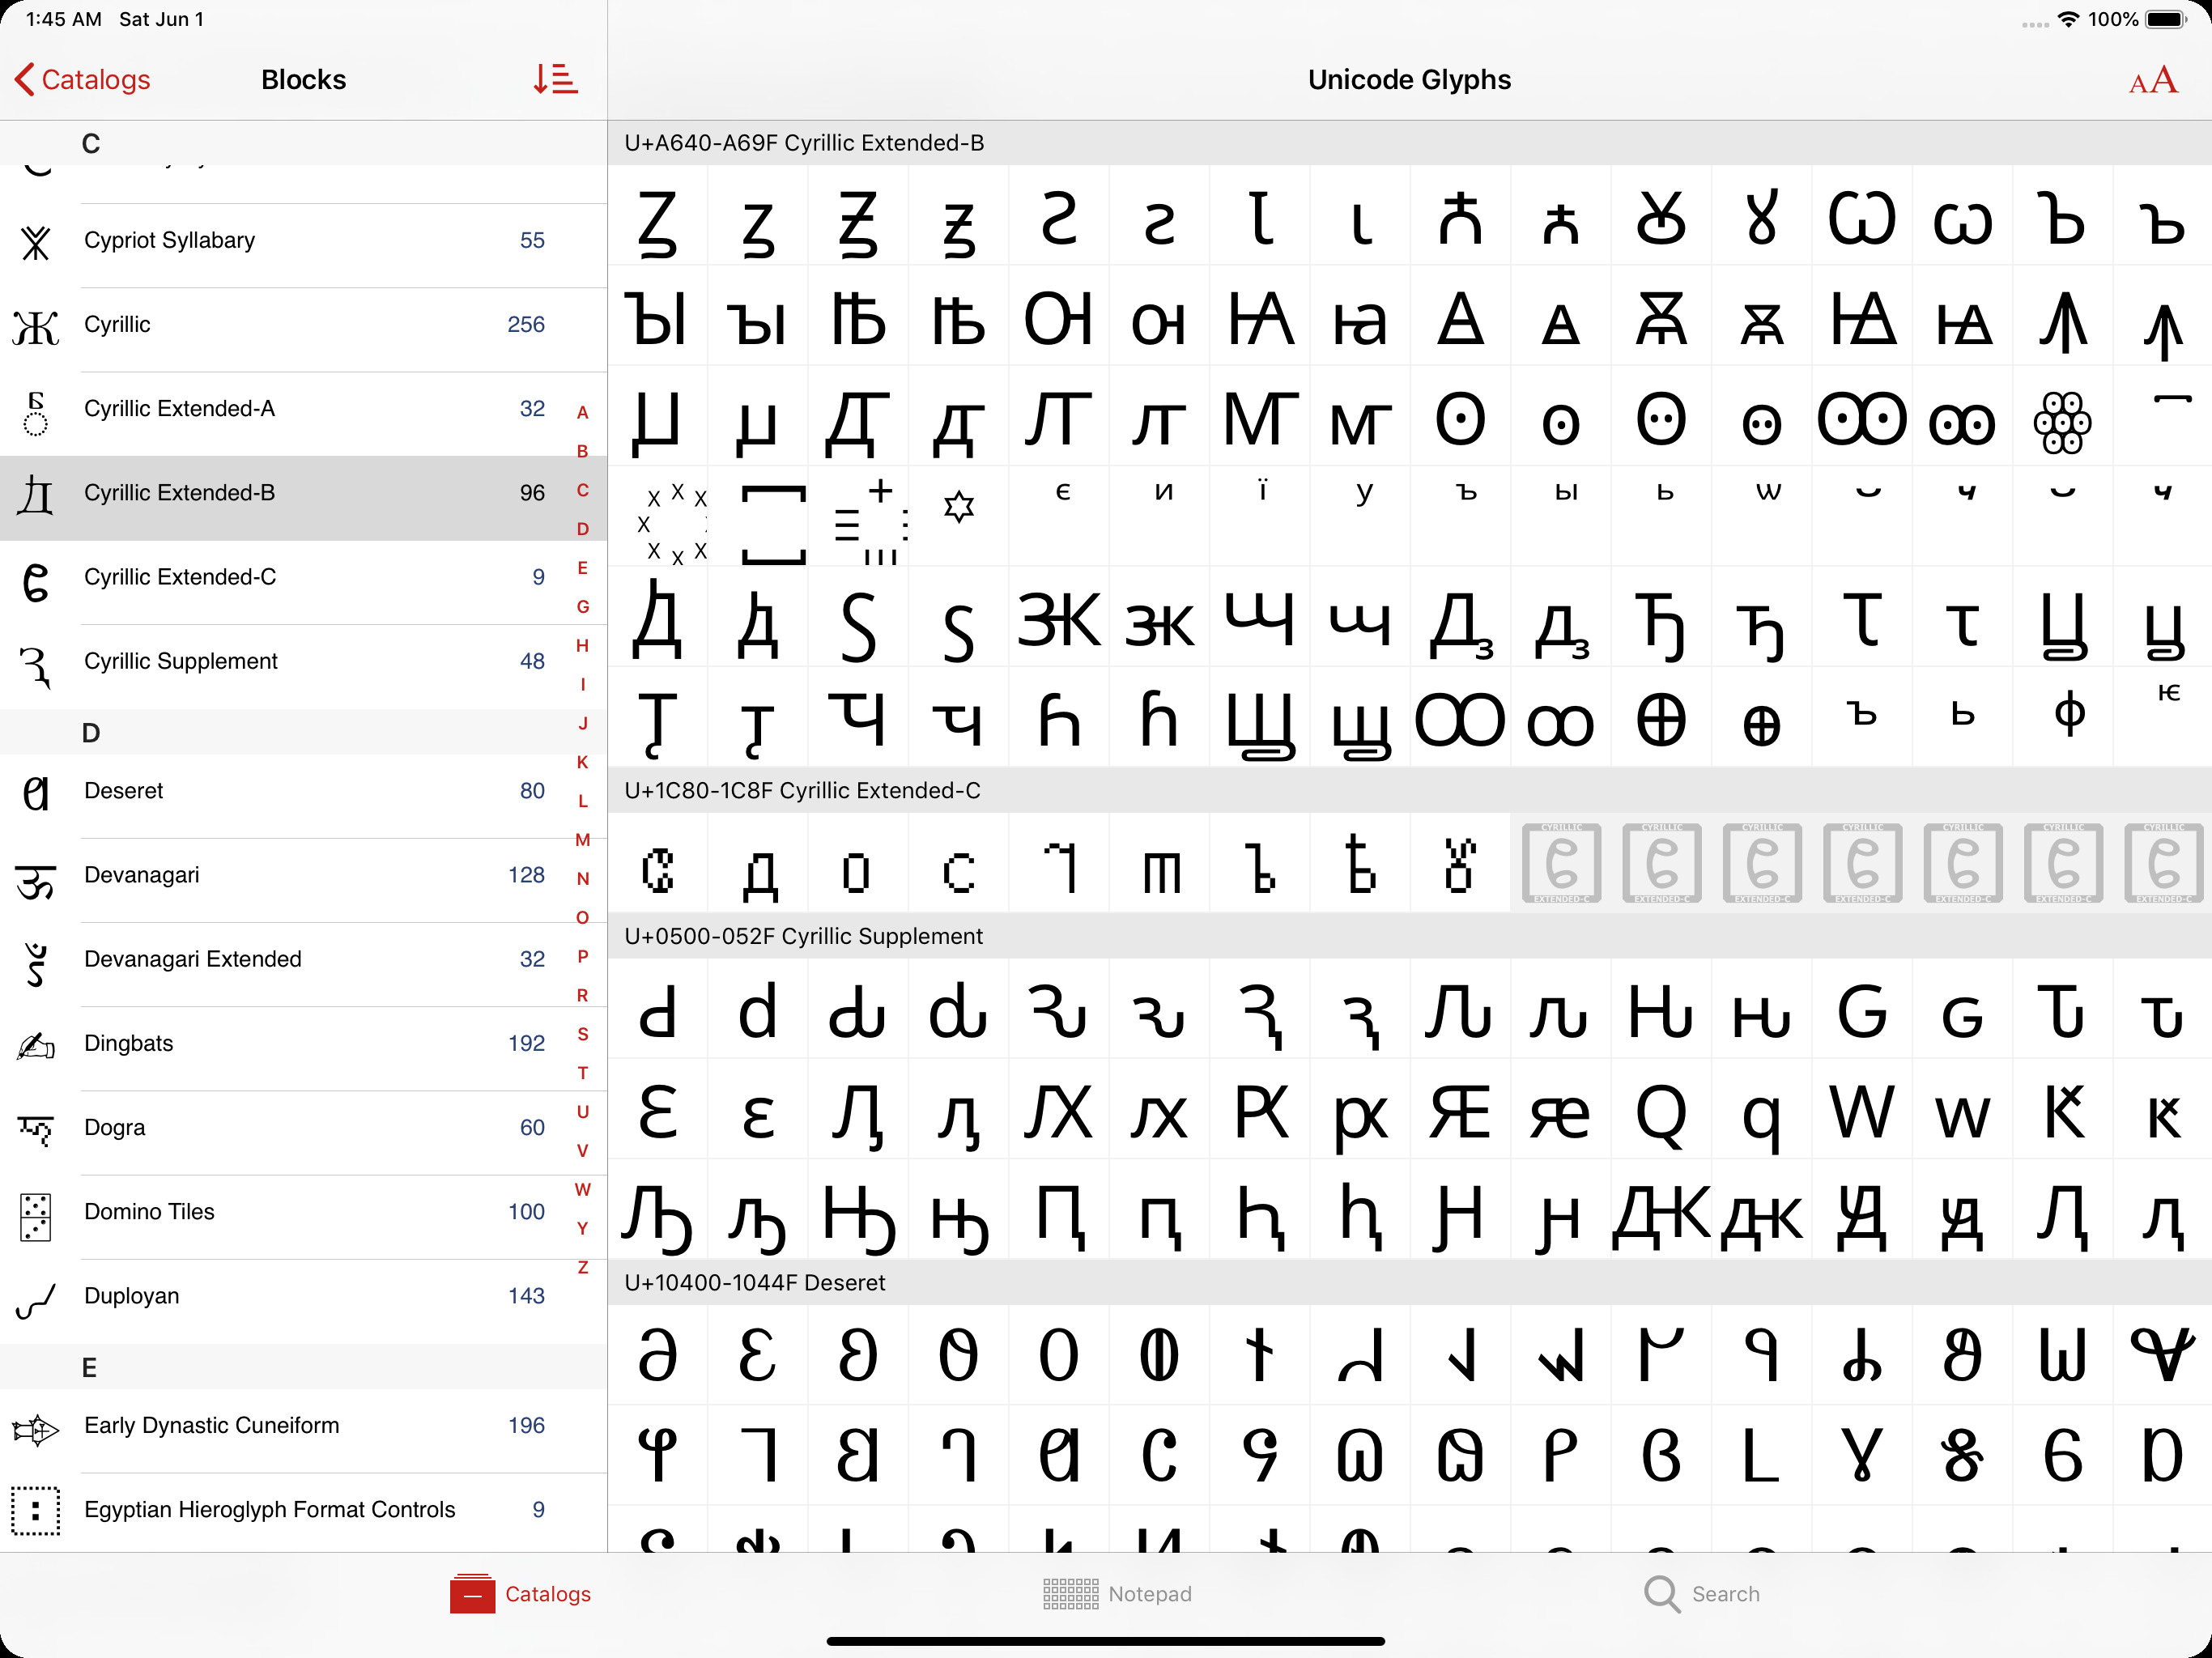Tap the Cyrillic Supplement section header
The height and width of the screenshot is (1658, 2212).
tap(1409, 936)
